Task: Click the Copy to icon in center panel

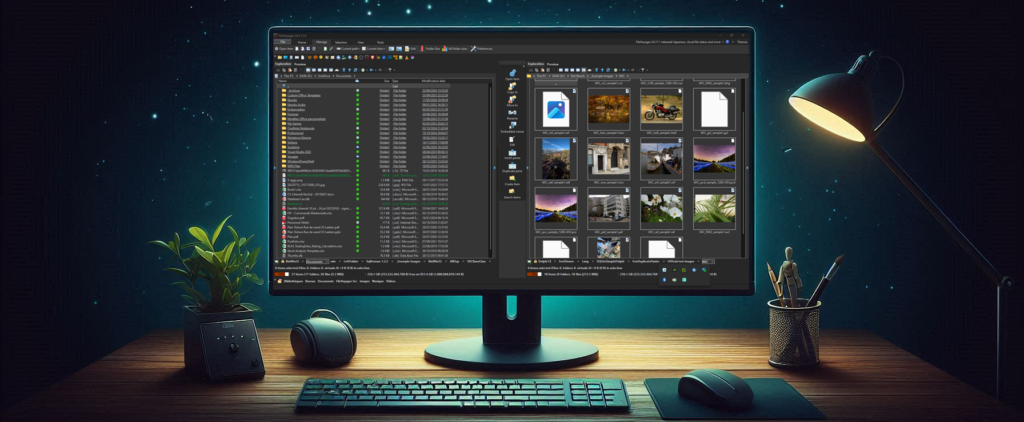Action: [x=512, y=86]
